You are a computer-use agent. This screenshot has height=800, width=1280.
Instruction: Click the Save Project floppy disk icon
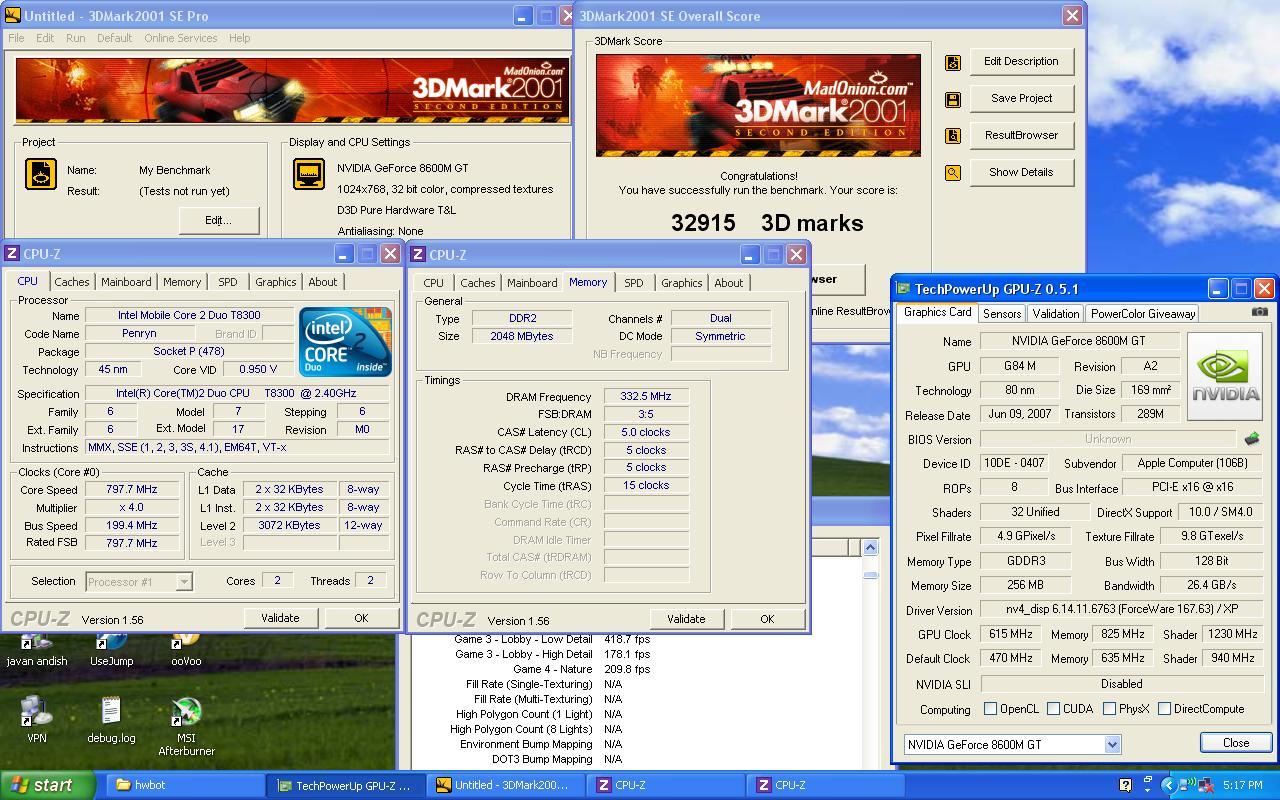pyautogui.click(x=953, y=99)
